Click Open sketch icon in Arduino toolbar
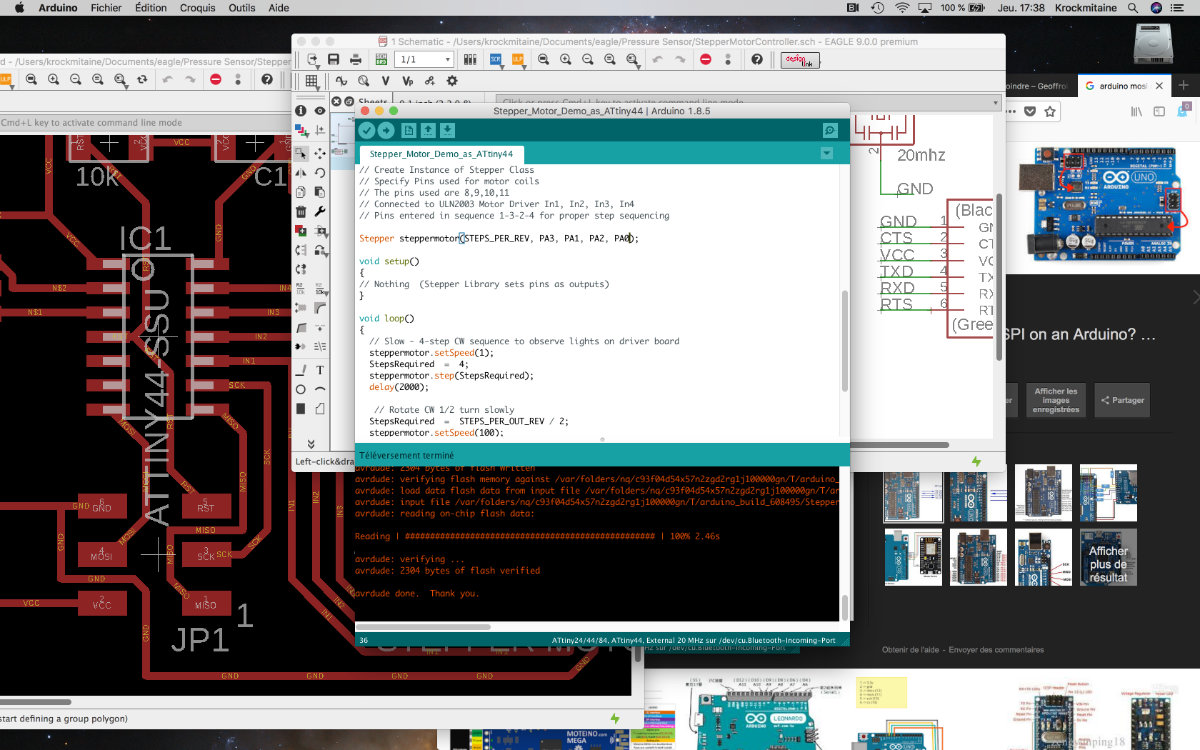Screen dimensions: 1200x750 pos(428,130)
